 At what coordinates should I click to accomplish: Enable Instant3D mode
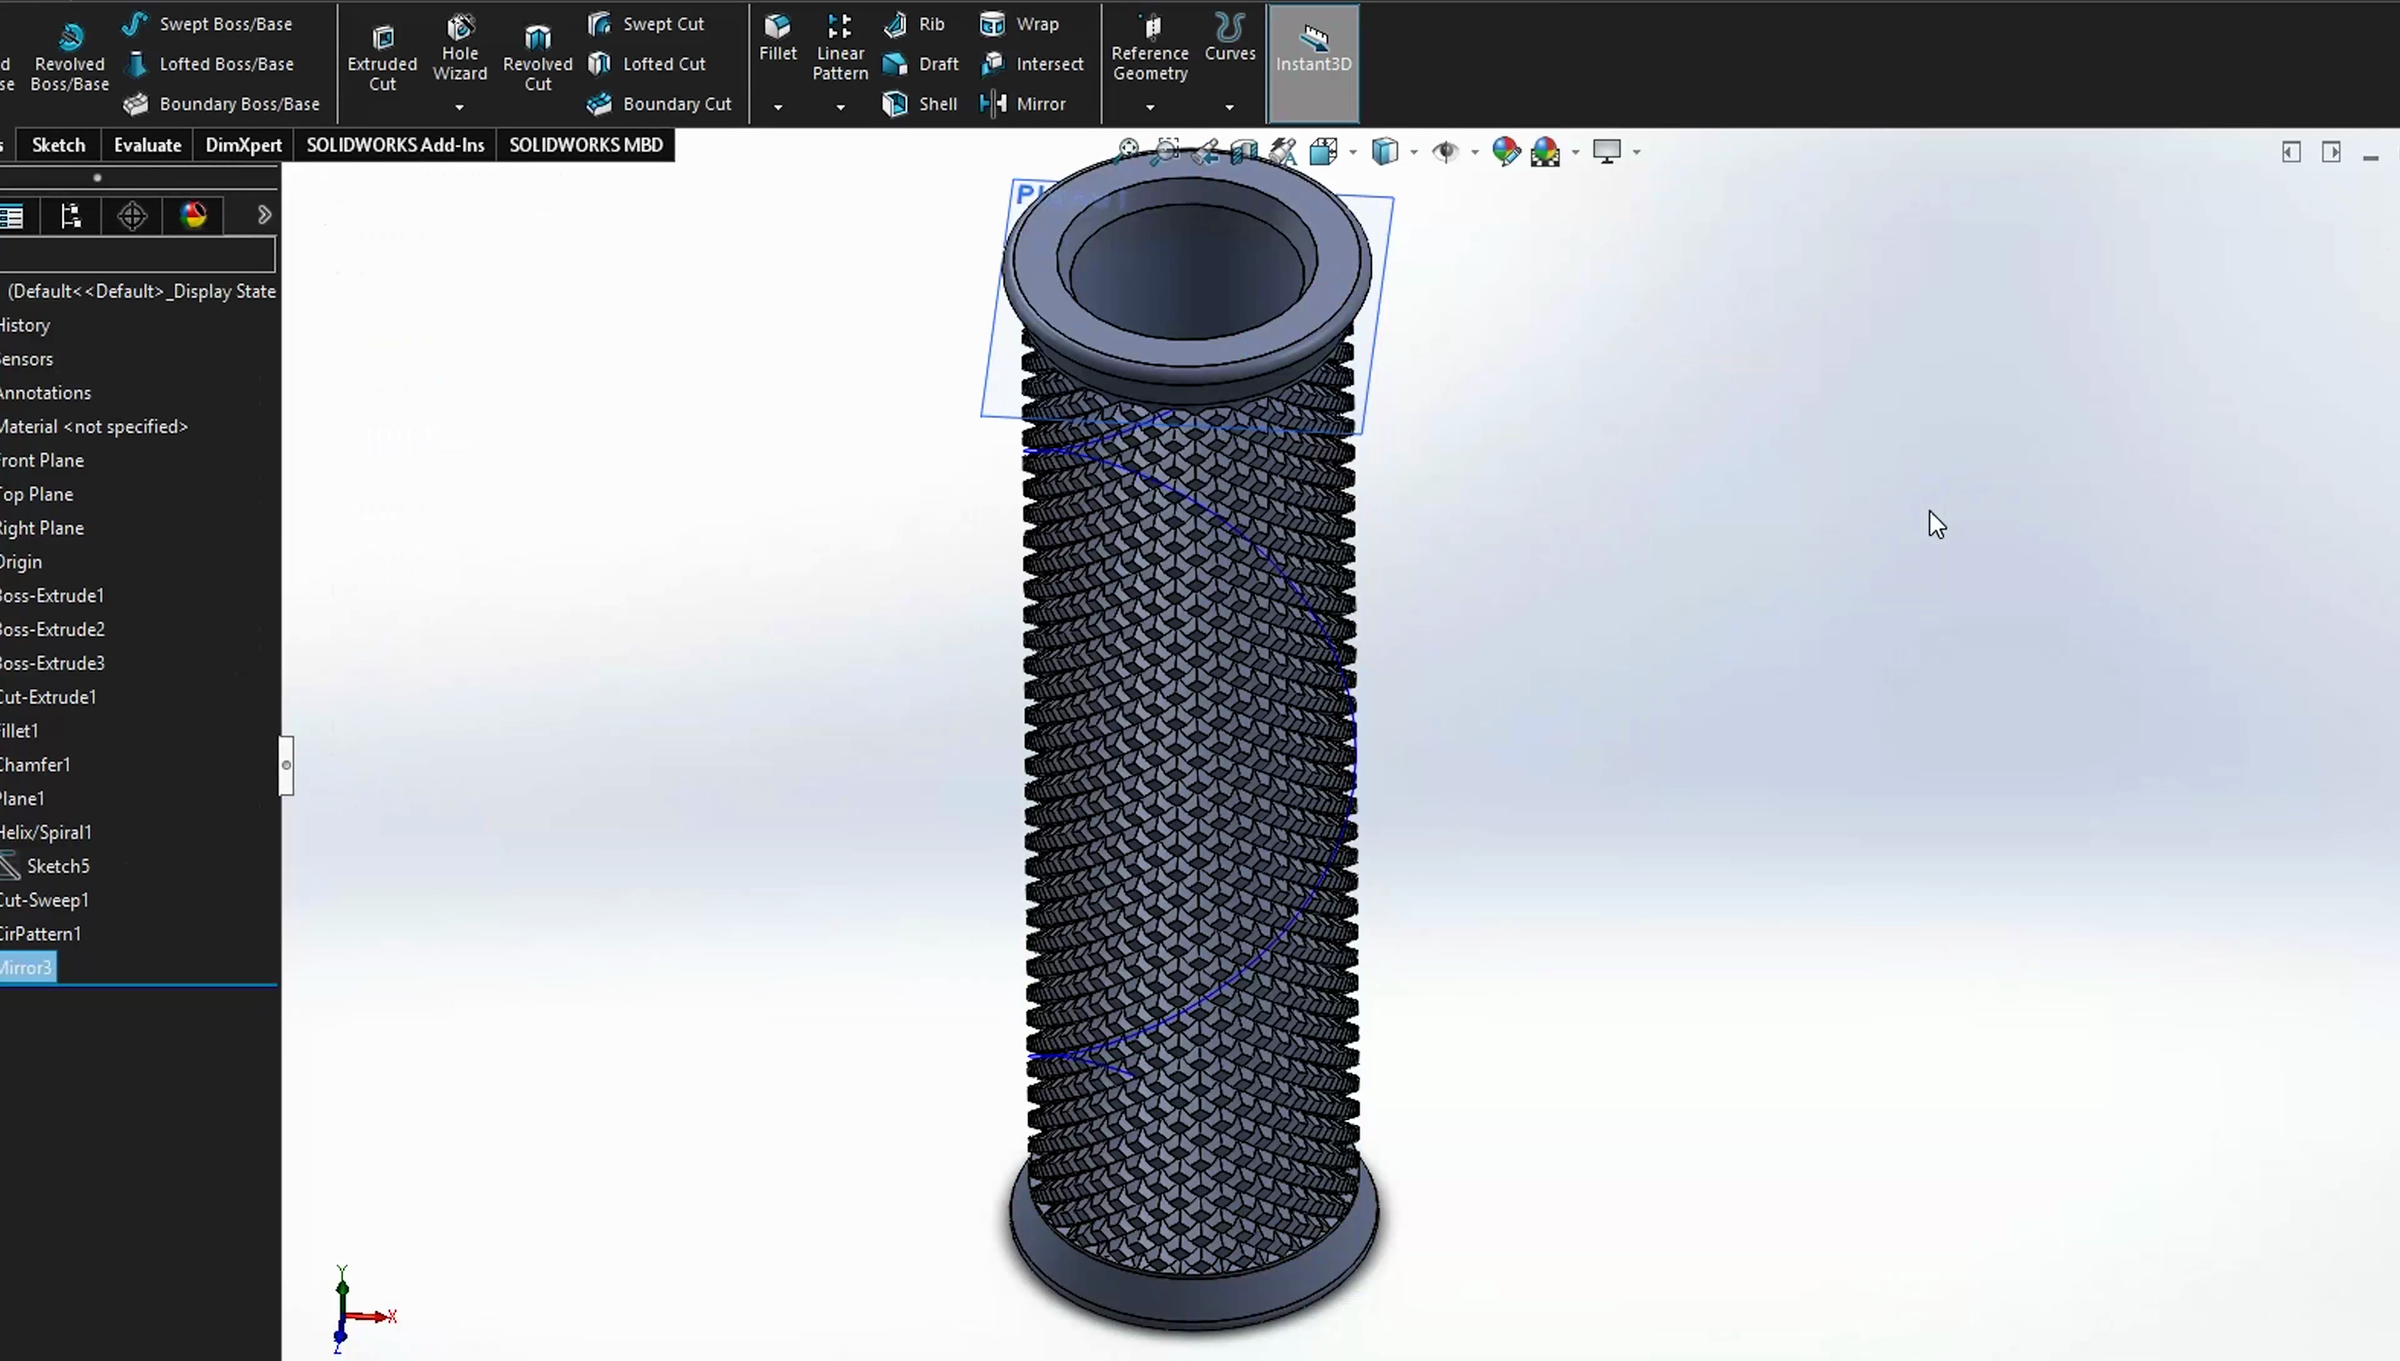1313,62
